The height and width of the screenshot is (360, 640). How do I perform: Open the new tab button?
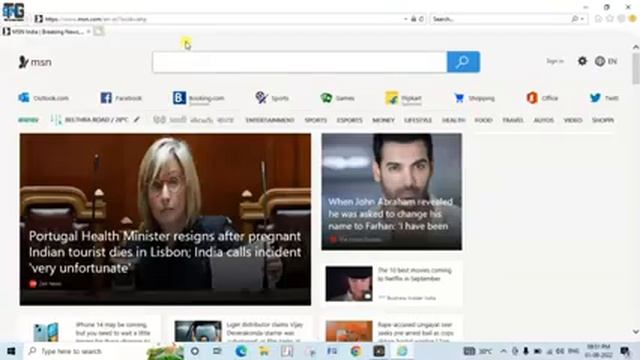(x=99, y=31)
